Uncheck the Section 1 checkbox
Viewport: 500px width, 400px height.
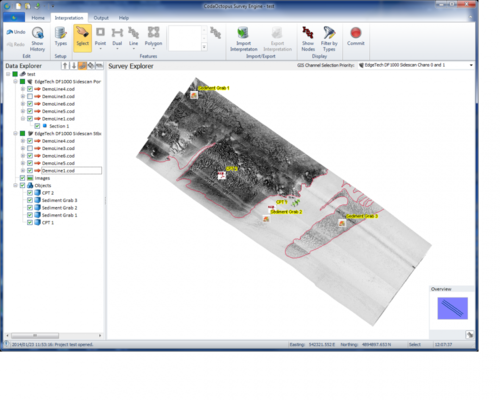point(37,126)
